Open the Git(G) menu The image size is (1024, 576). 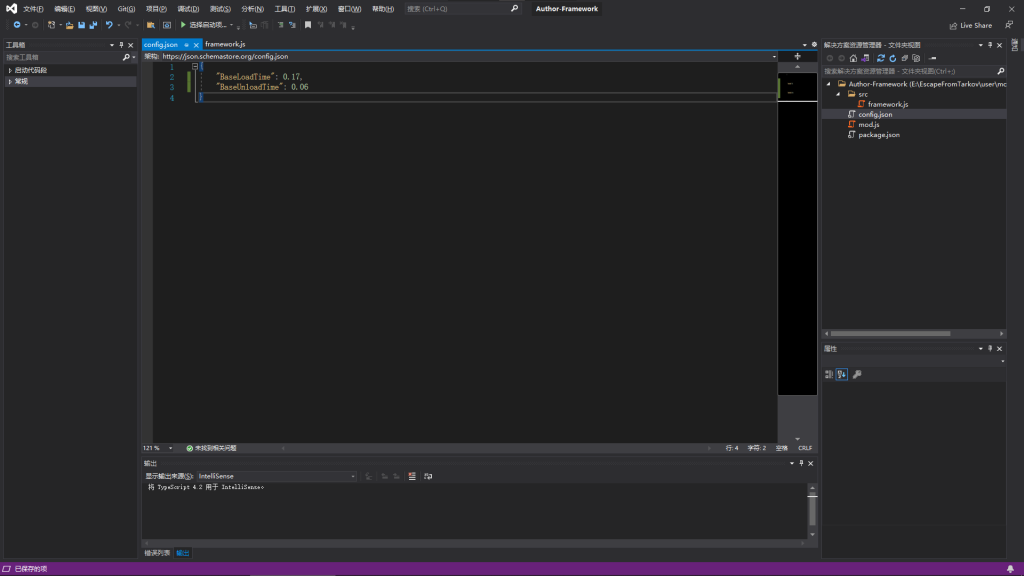[126, 9]
